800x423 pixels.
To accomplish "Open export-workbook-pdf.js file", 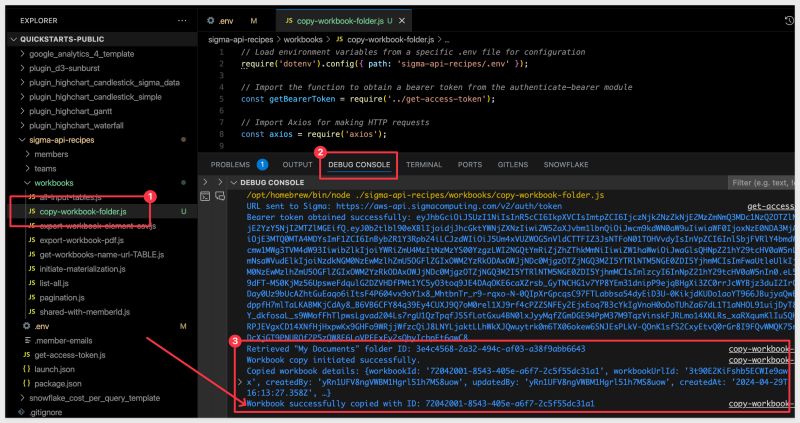I will 81,240.
